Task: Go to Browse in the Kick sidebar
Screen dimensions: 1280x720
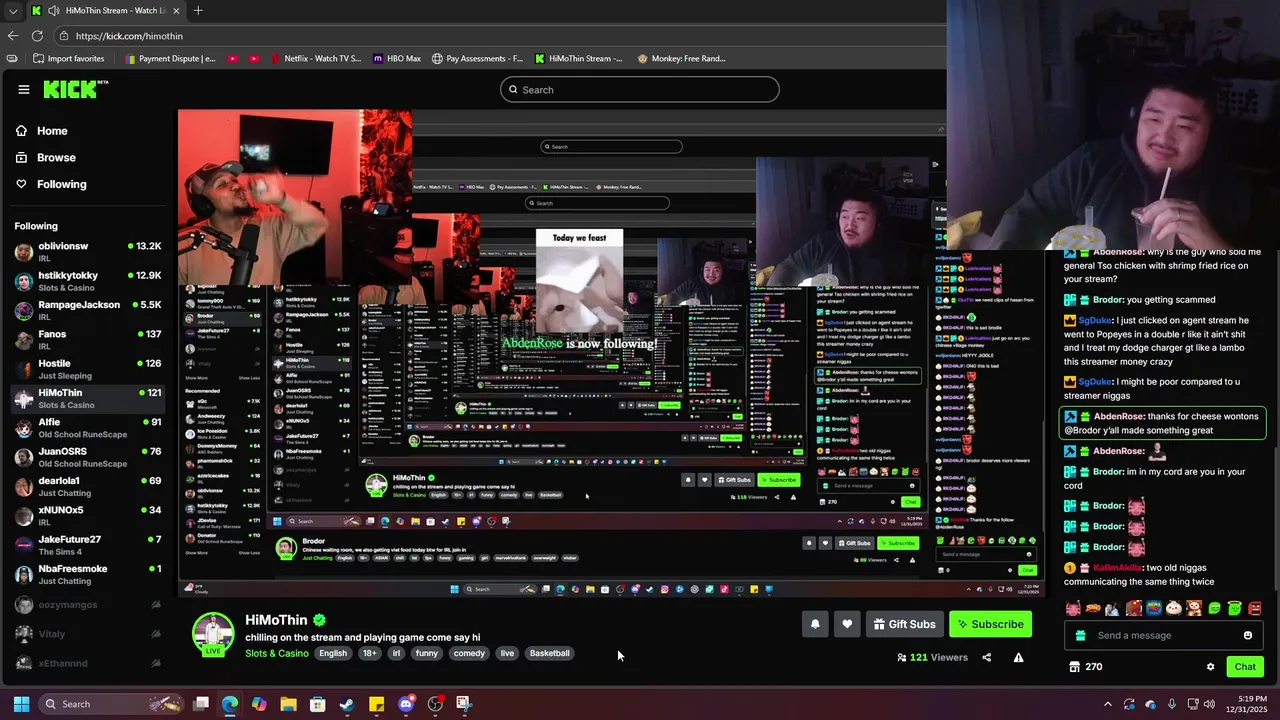Action: coord(46,157)
